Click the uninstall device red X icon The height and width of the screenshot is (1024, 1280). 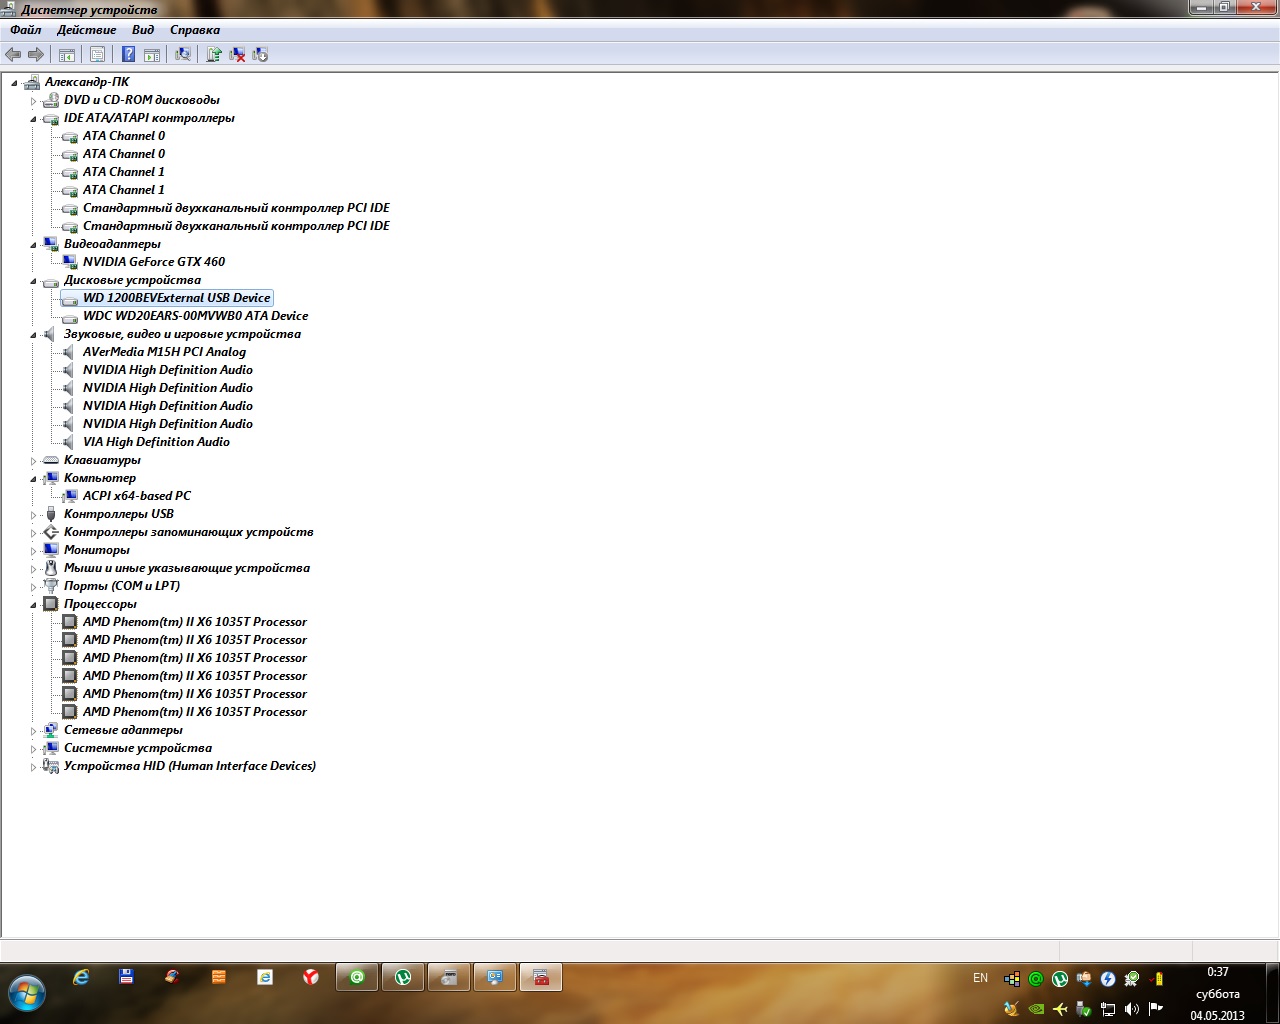(x=237, y=55)
